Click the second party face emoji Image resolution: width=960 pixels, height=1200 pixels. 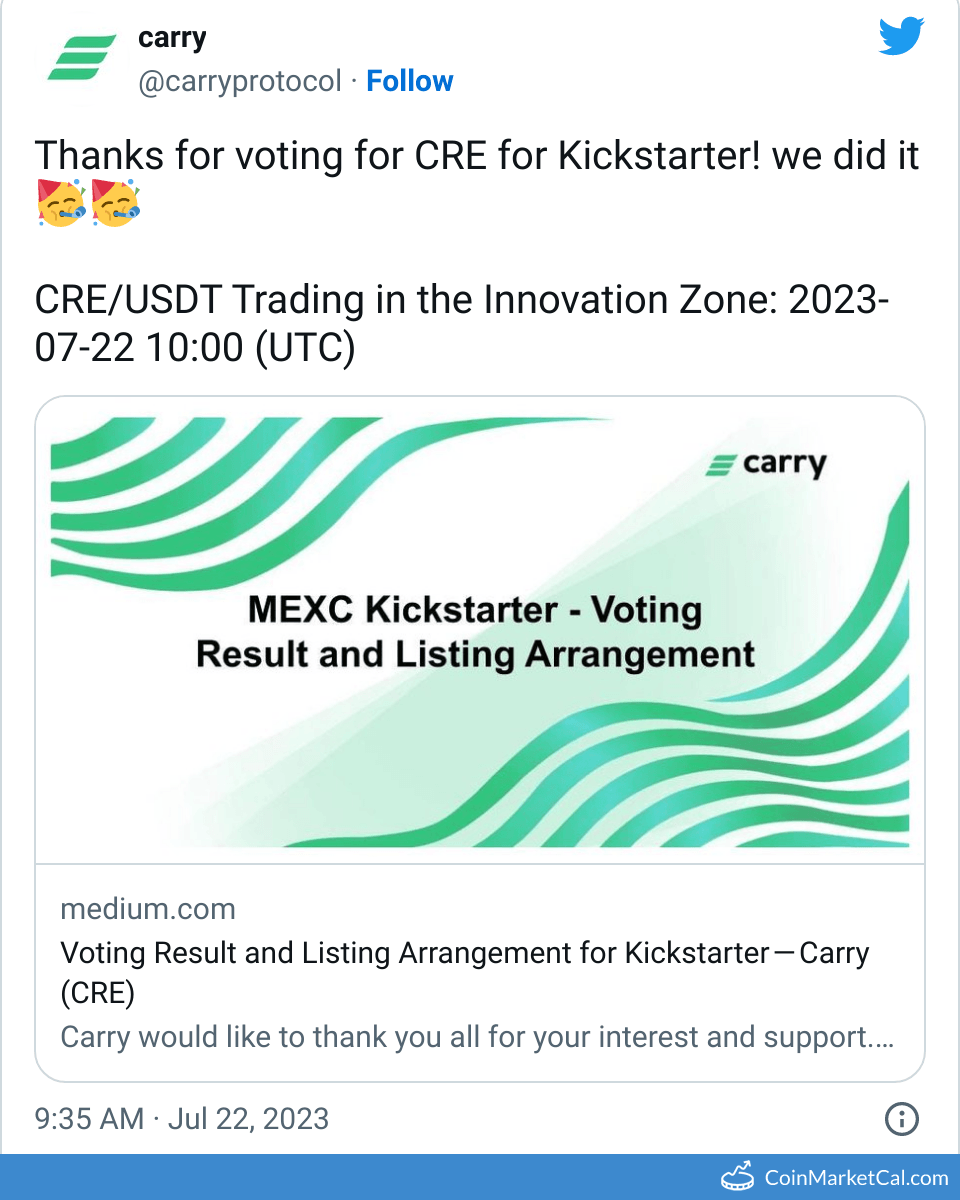[x=116, y=203]
